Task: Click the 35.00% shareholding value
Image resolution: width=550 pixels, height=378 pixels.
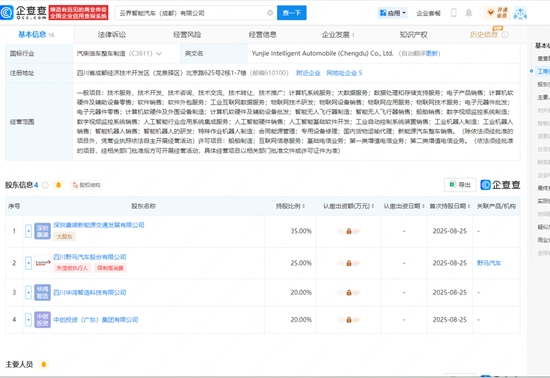Action: tap(301, 231)
